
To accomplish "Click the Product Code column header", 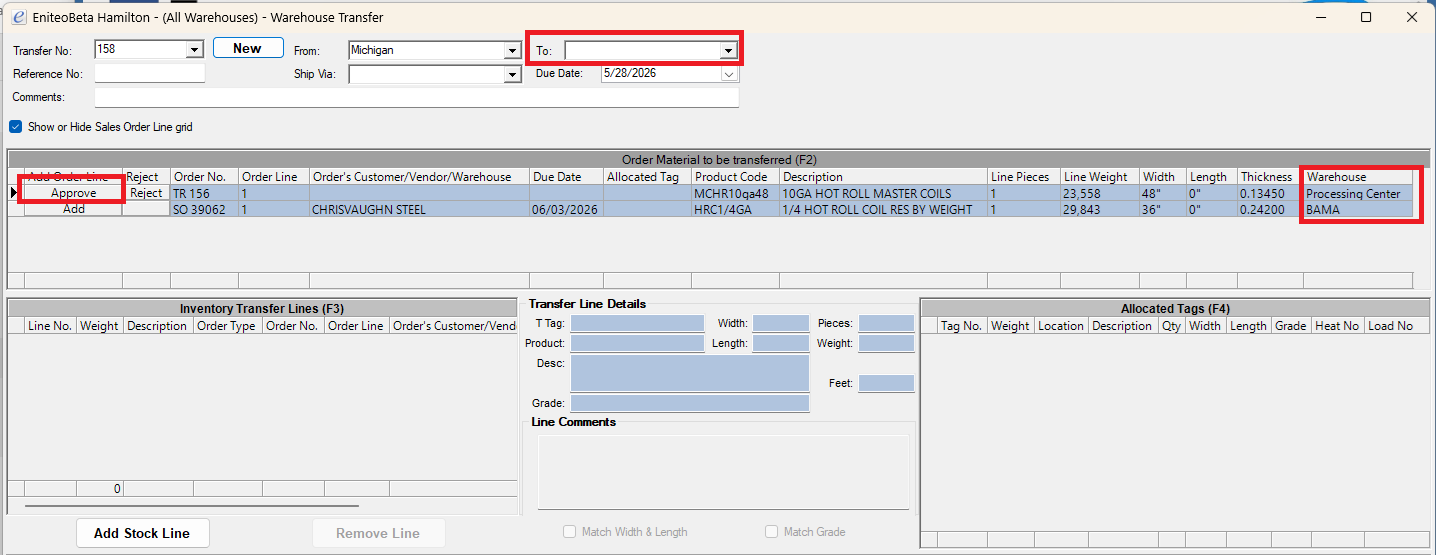I will (x=735, y=177).
